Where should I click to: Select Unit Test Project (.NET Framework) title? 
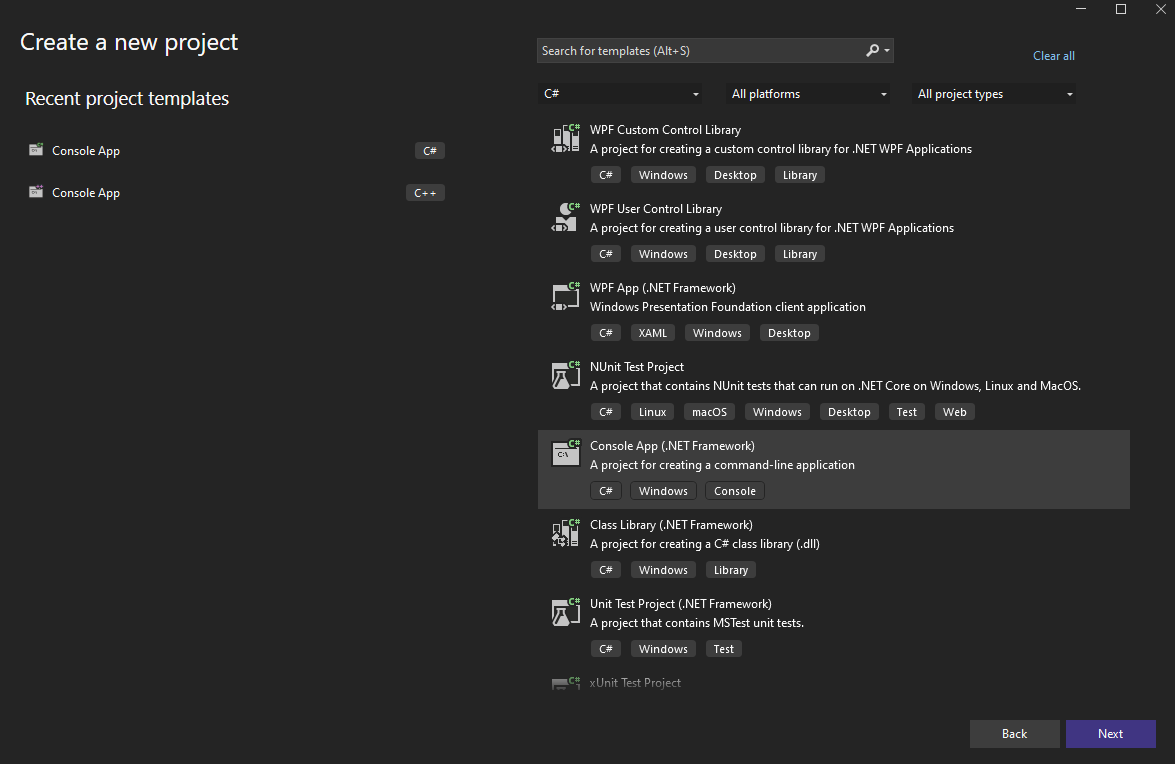(680, 604)
